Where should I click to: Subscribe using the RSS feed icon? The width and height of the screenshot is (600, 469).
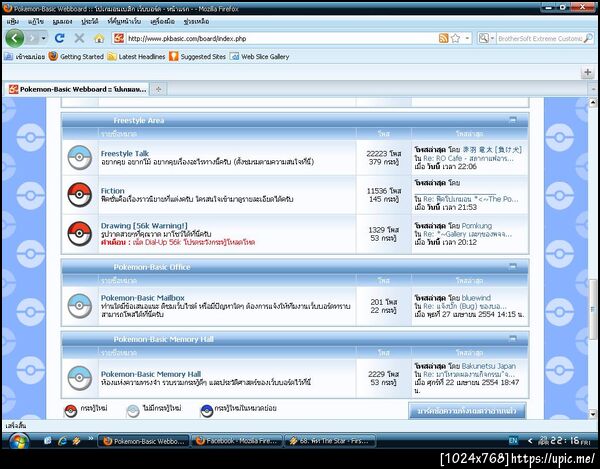[443, 38]
